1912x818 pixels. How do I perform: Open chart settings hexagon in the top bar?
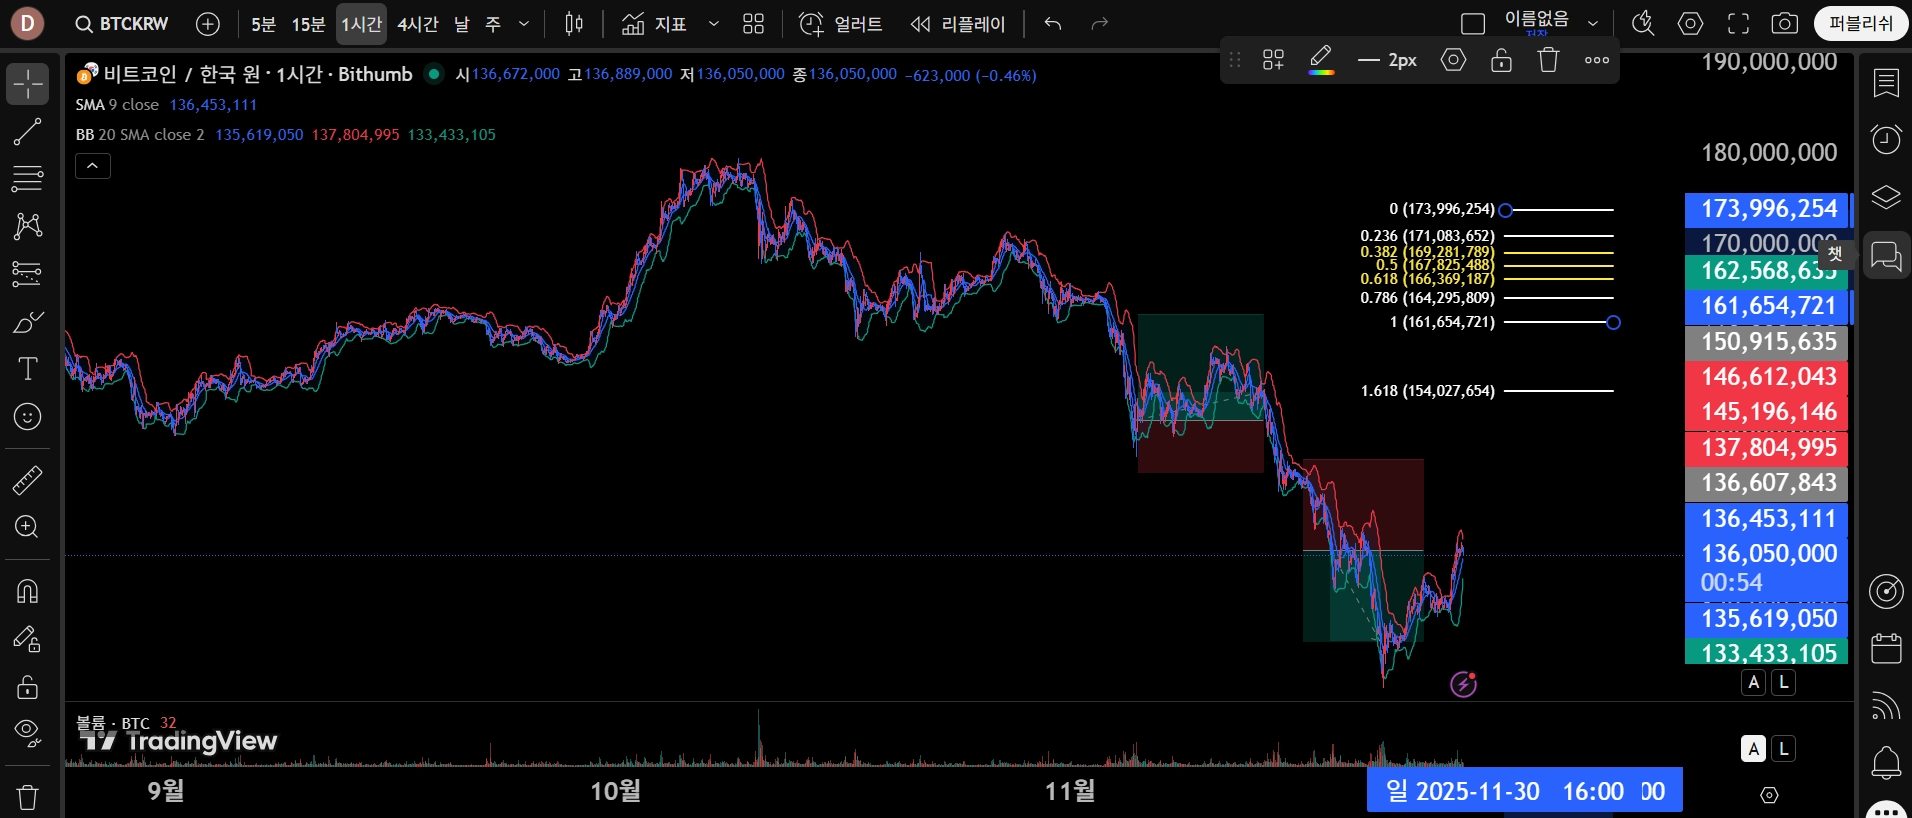click(x=1691, y=24)
